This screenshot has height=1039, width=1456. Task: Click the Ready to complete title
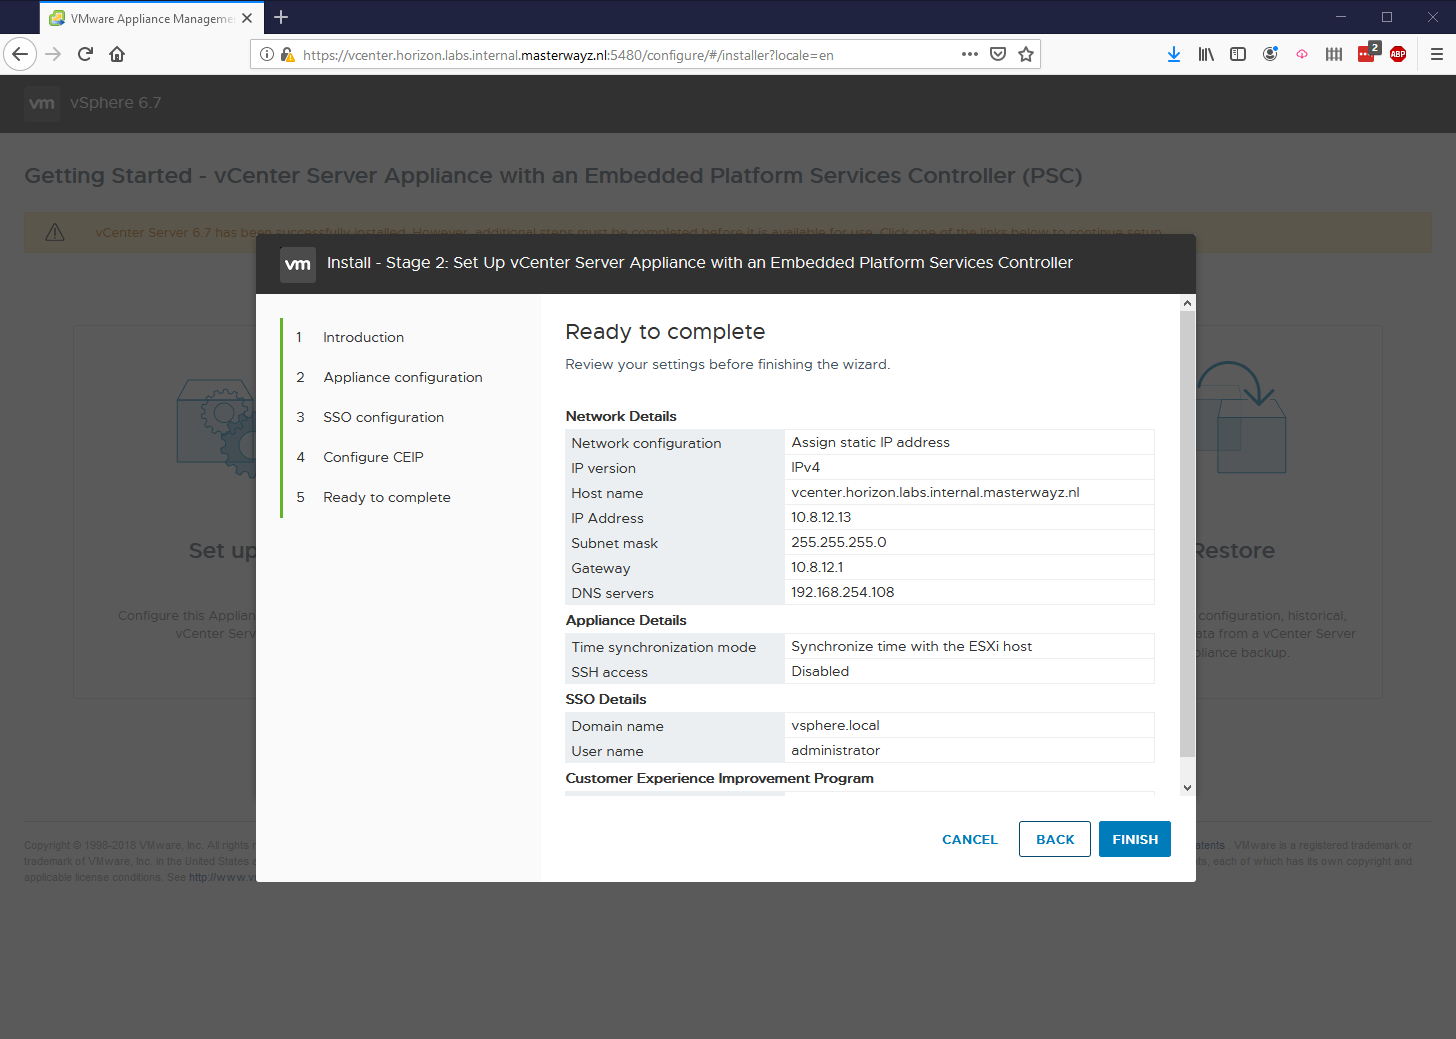[665, 332]
